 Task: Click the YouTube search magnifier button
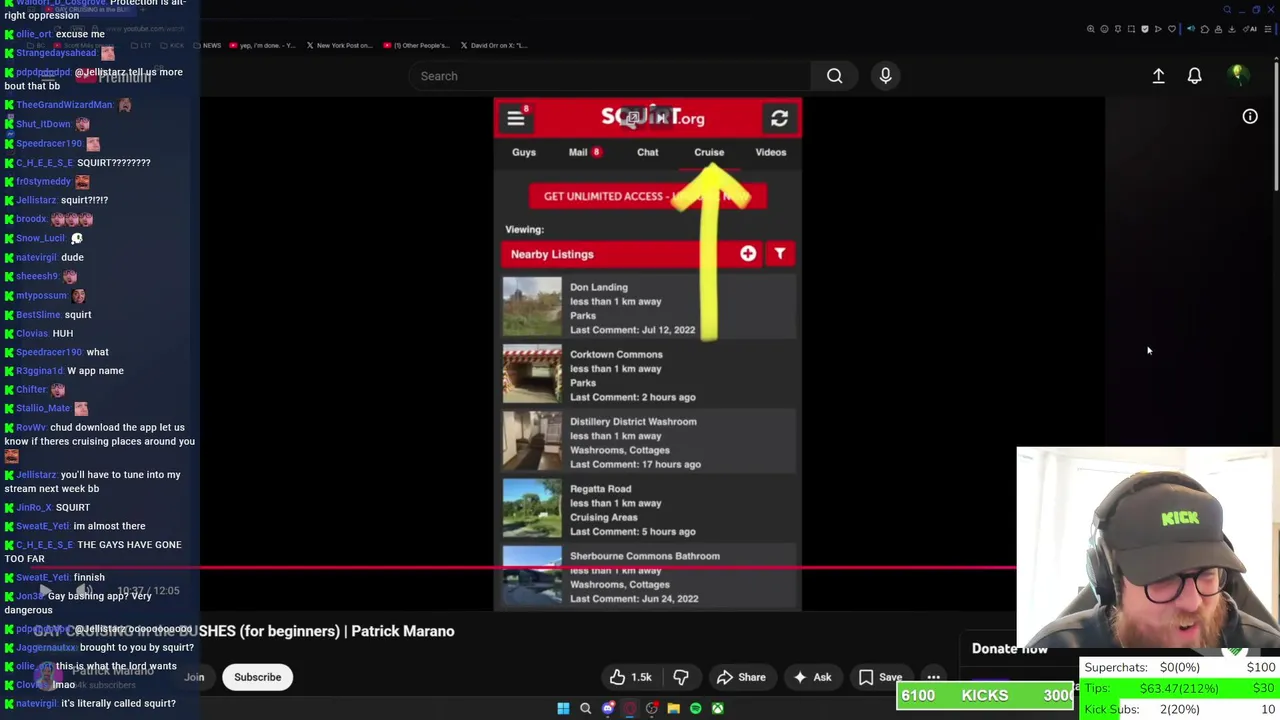coord(834,76)
